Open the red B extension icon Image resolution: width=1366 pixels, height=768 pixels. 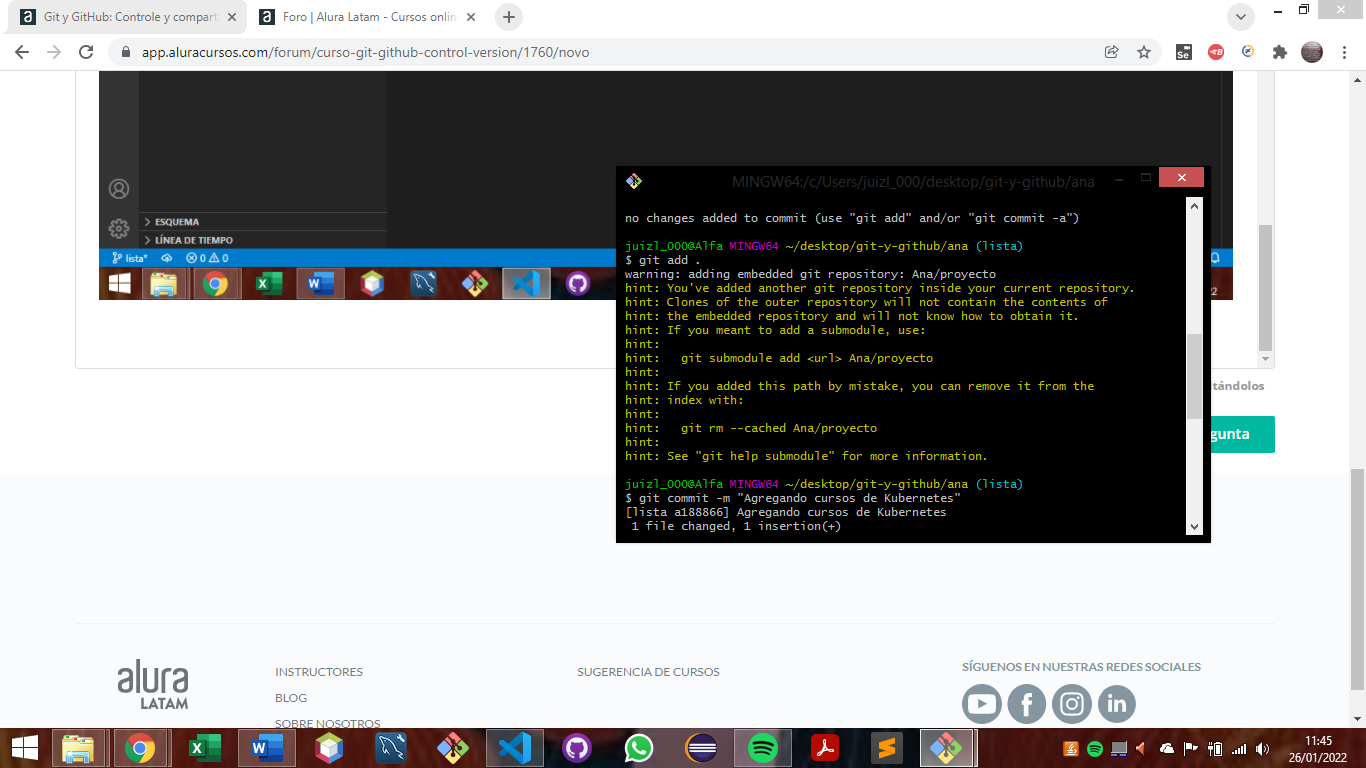(x=1216, y=52)
